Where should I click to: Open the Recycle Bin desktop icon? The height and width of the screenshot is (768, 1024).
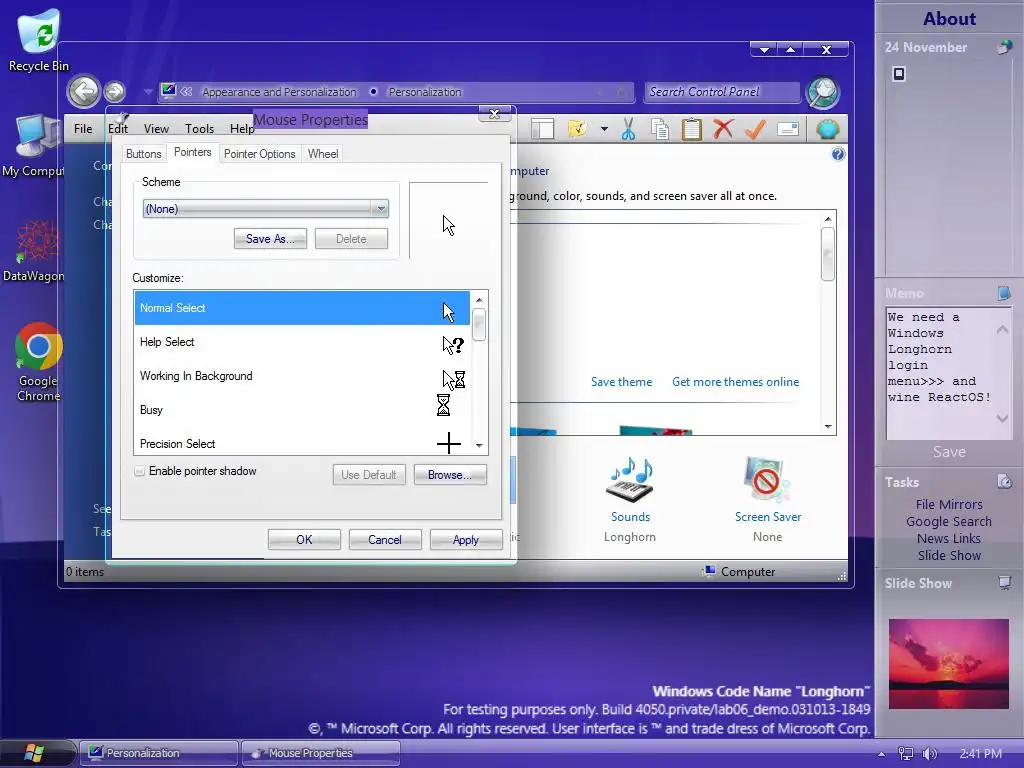39,39
